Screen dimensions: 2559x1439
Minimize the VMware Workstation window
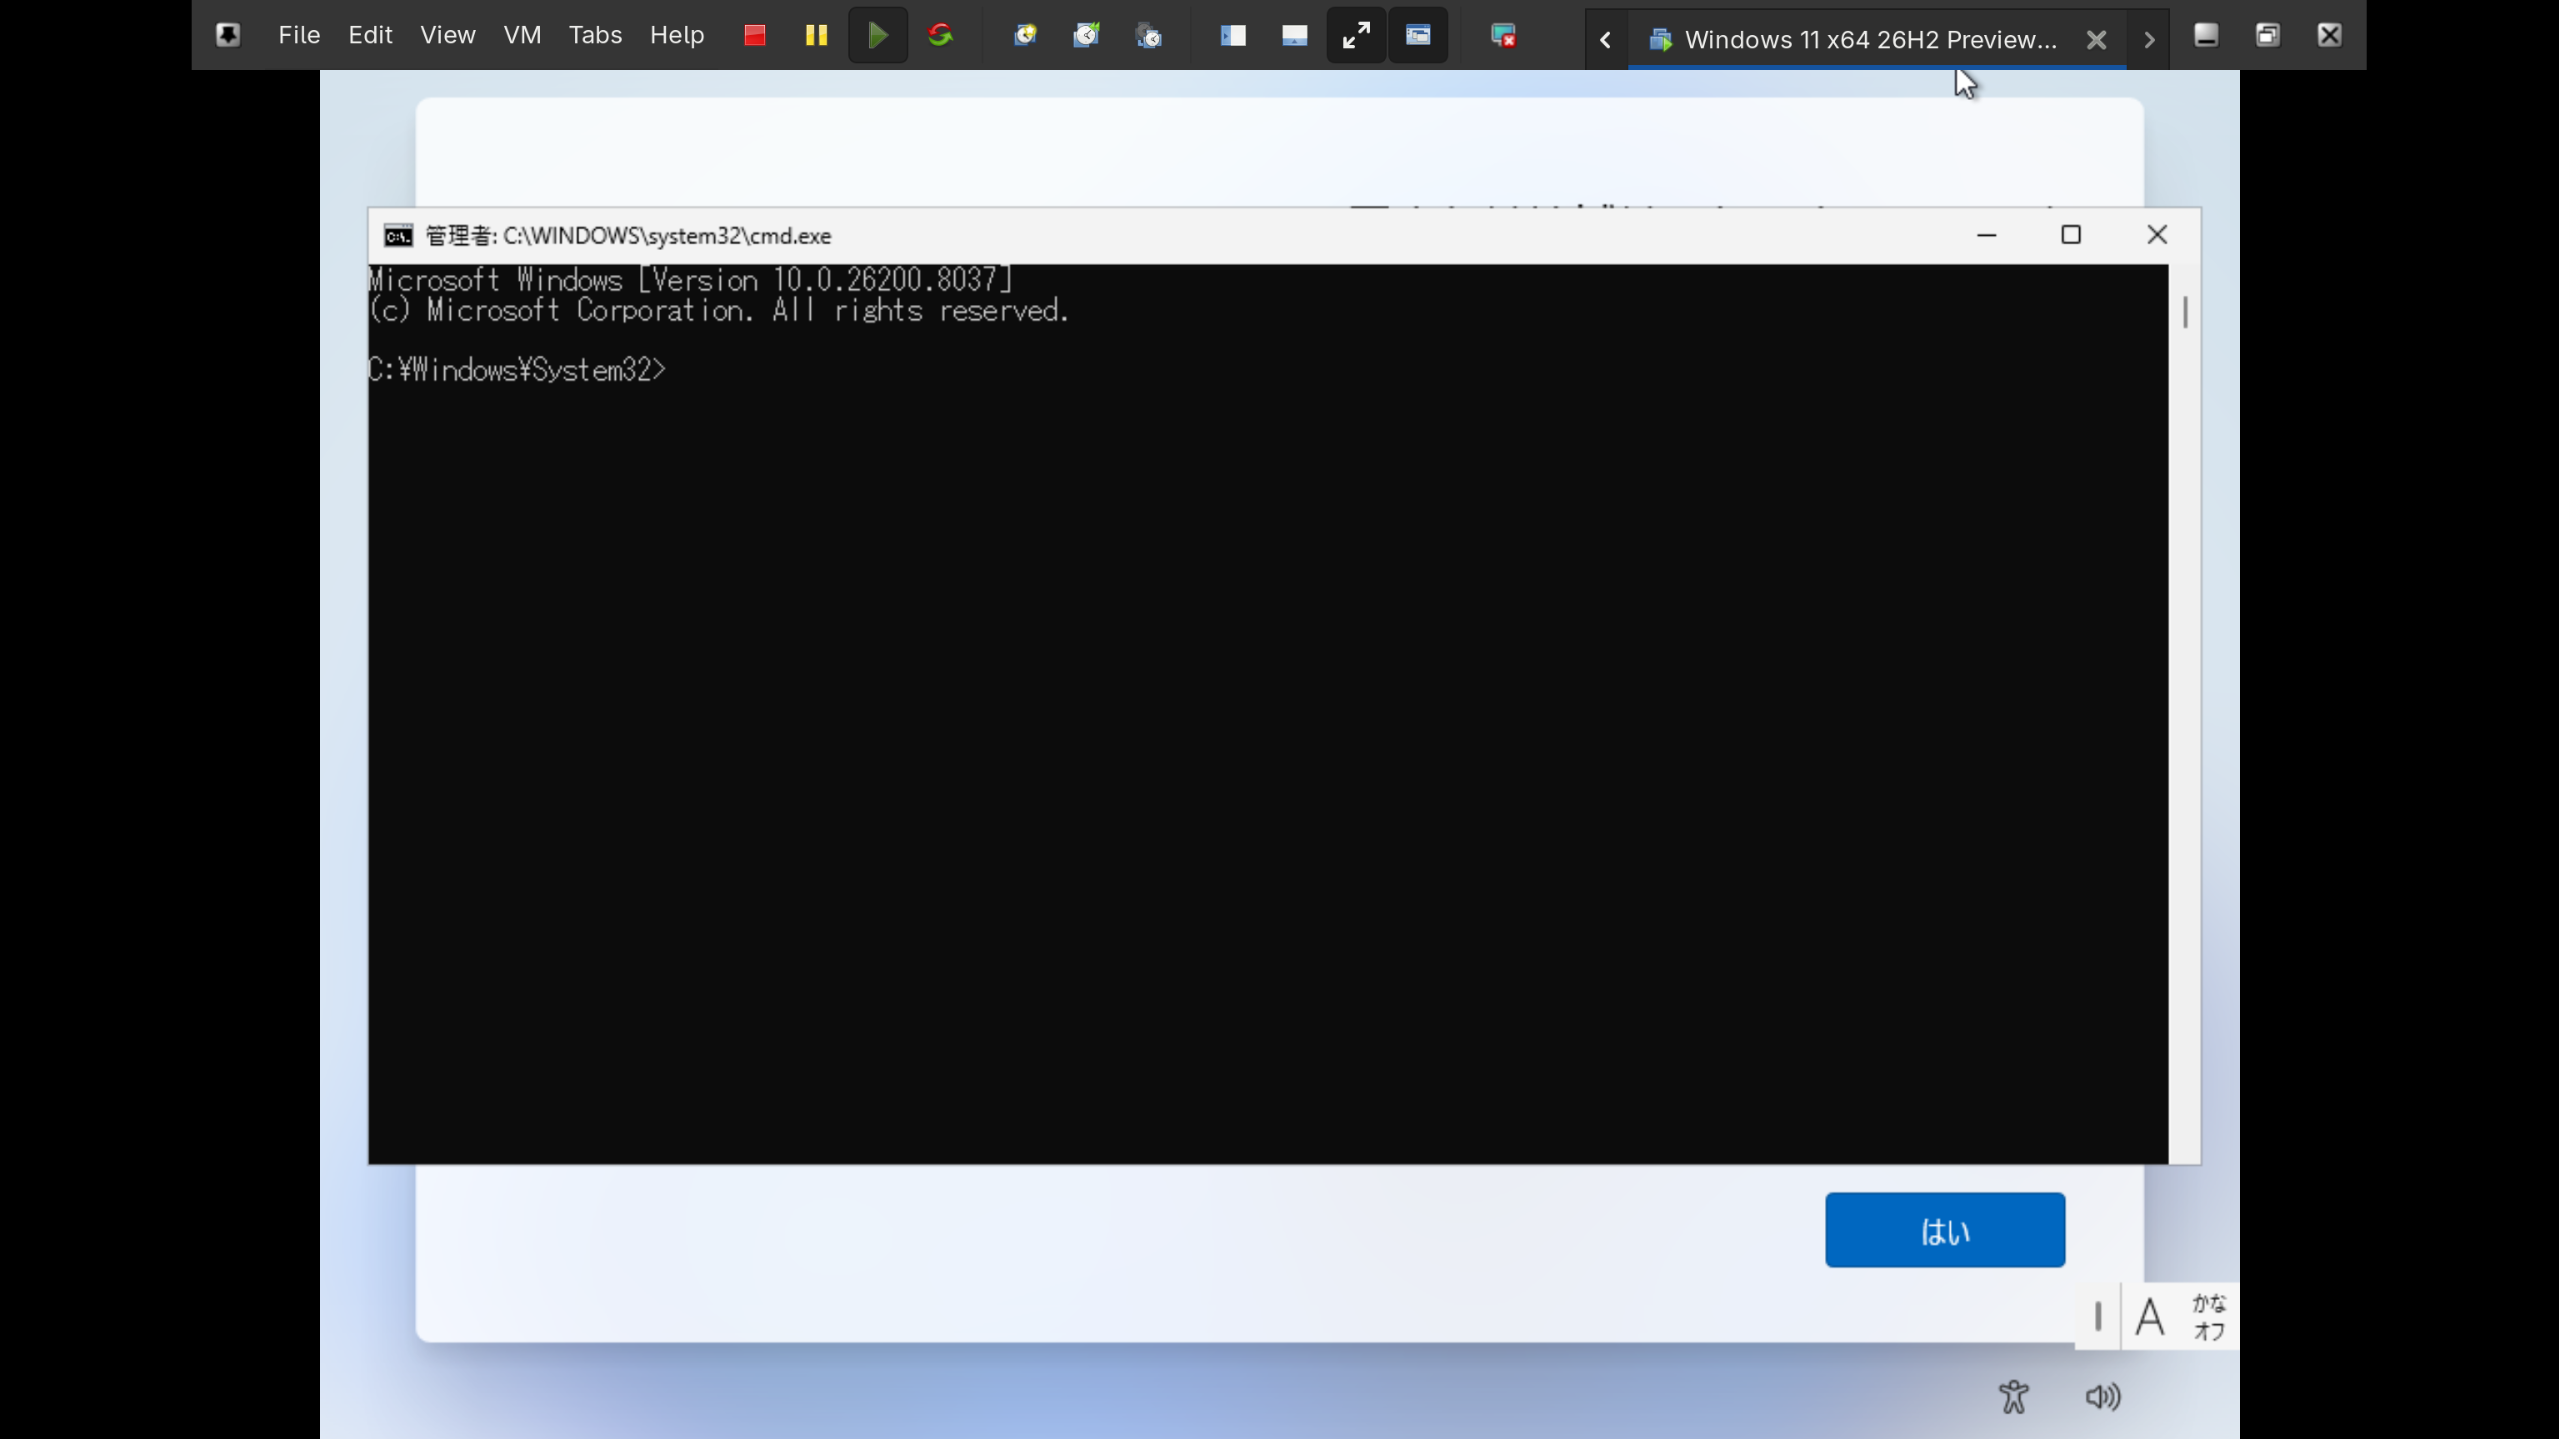[x=2206, y=35]
